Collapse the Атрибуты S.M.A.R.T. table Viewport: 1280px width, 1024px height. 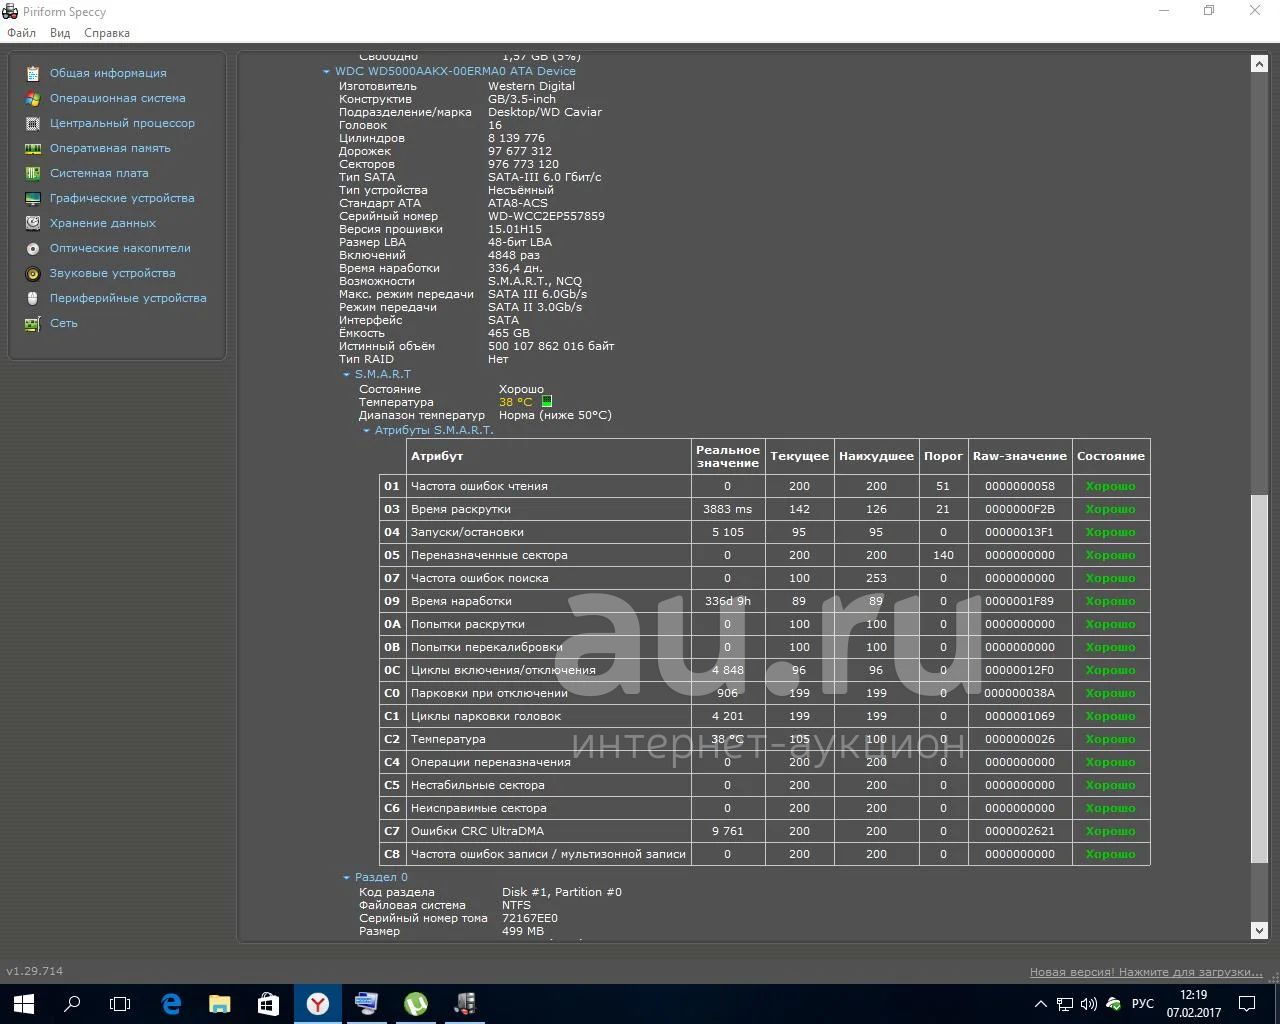366,431
